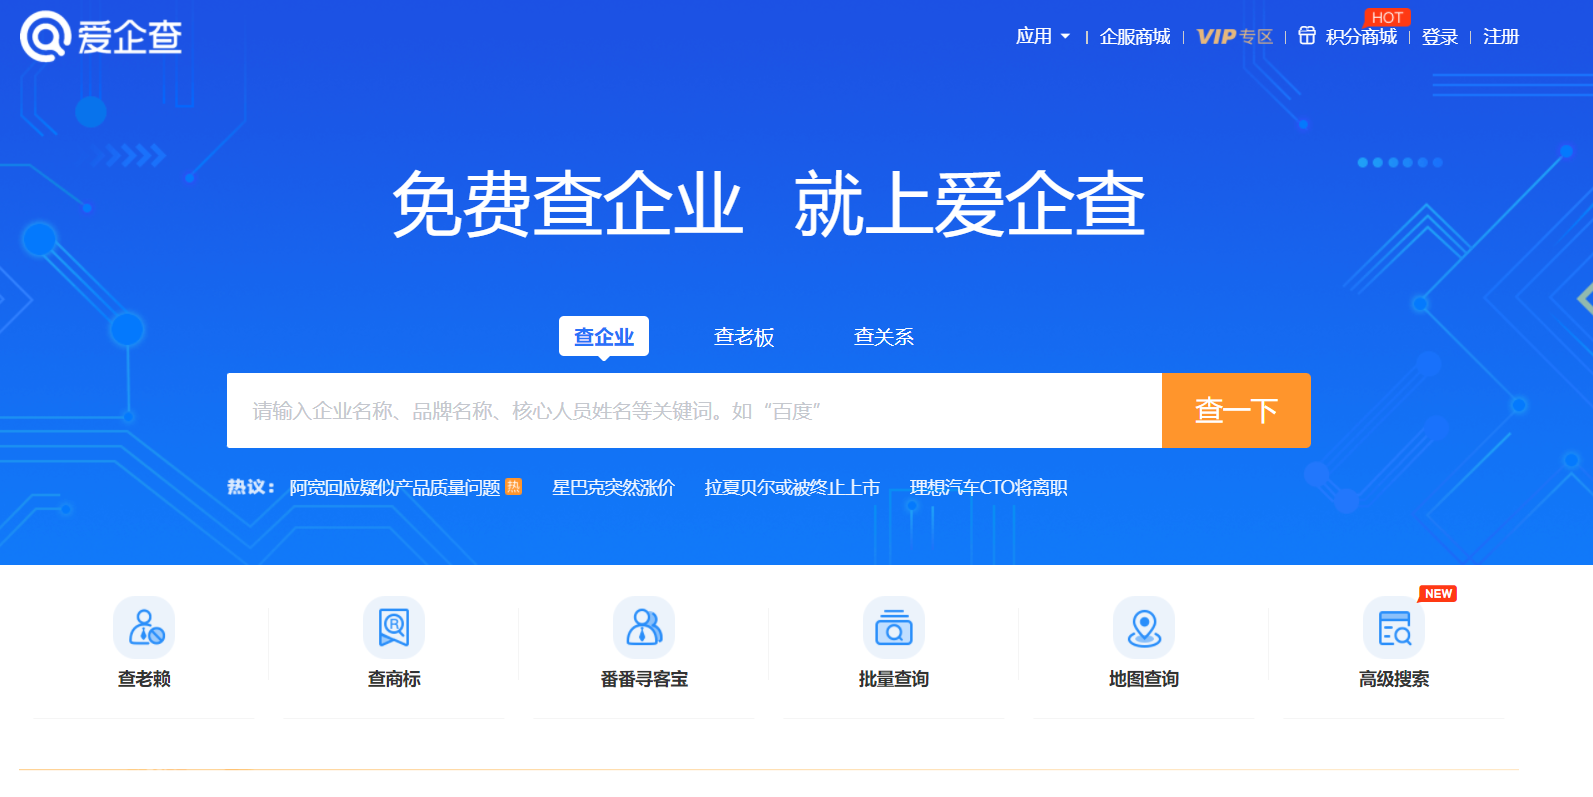Screen dimensions: 1593x797
Task: Click the 查老赖 label text
Action: coord(144,679)
